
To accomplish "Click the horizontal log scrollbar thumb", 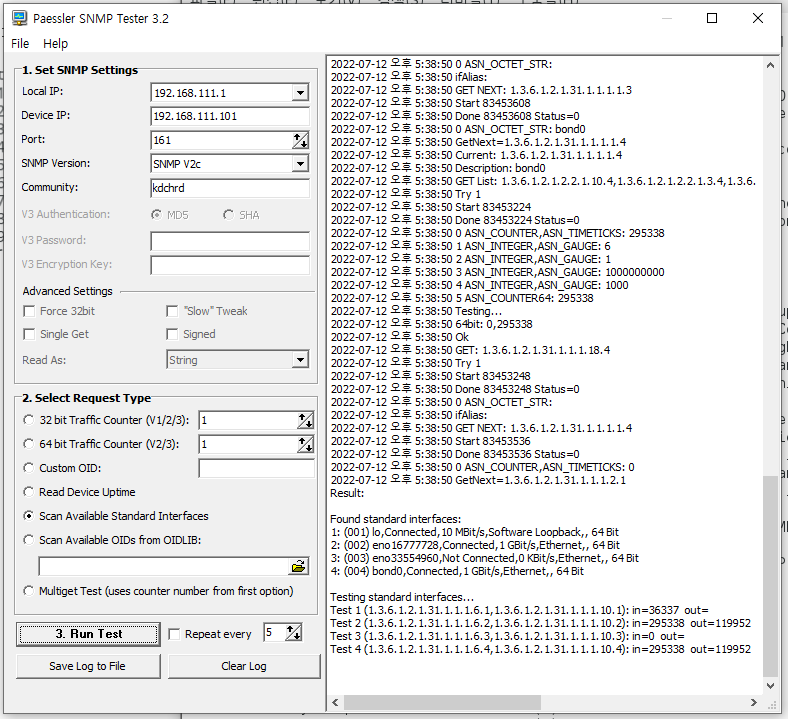I will tap(442, 702).
